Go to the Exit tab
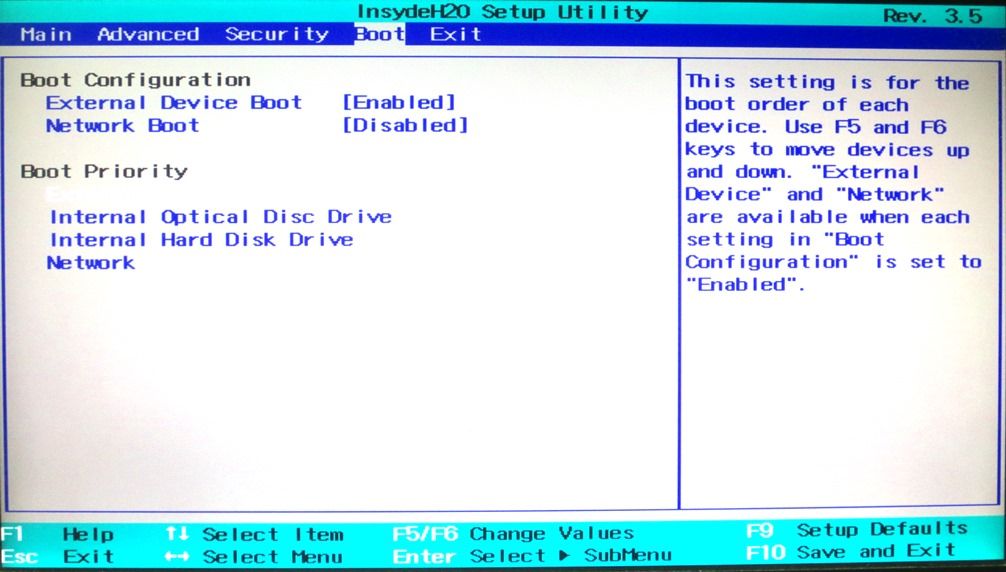Viewport: 1006px width, 572px height. (456, 34)
